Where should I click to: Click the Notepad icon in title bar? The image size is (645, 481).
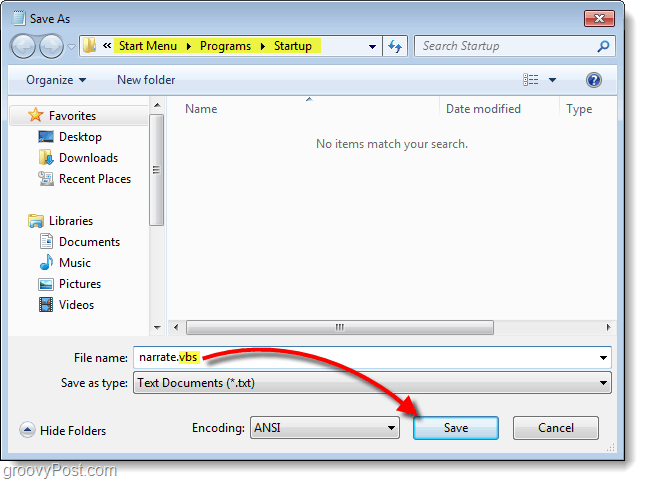19,18
